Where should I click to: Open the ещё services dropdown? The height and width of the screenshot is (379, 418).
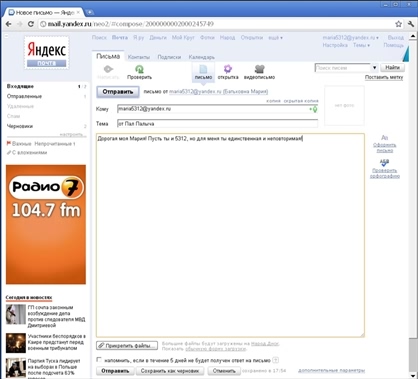point(275,38)
